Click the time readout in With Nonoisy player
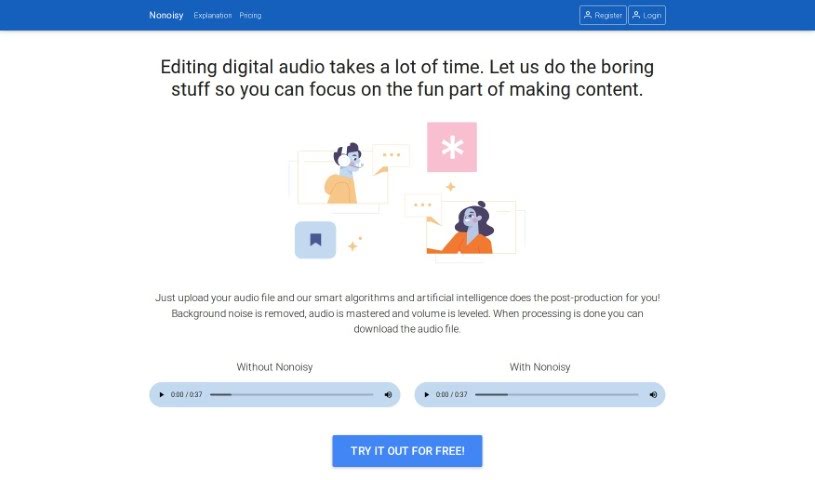 click(452, 395)
